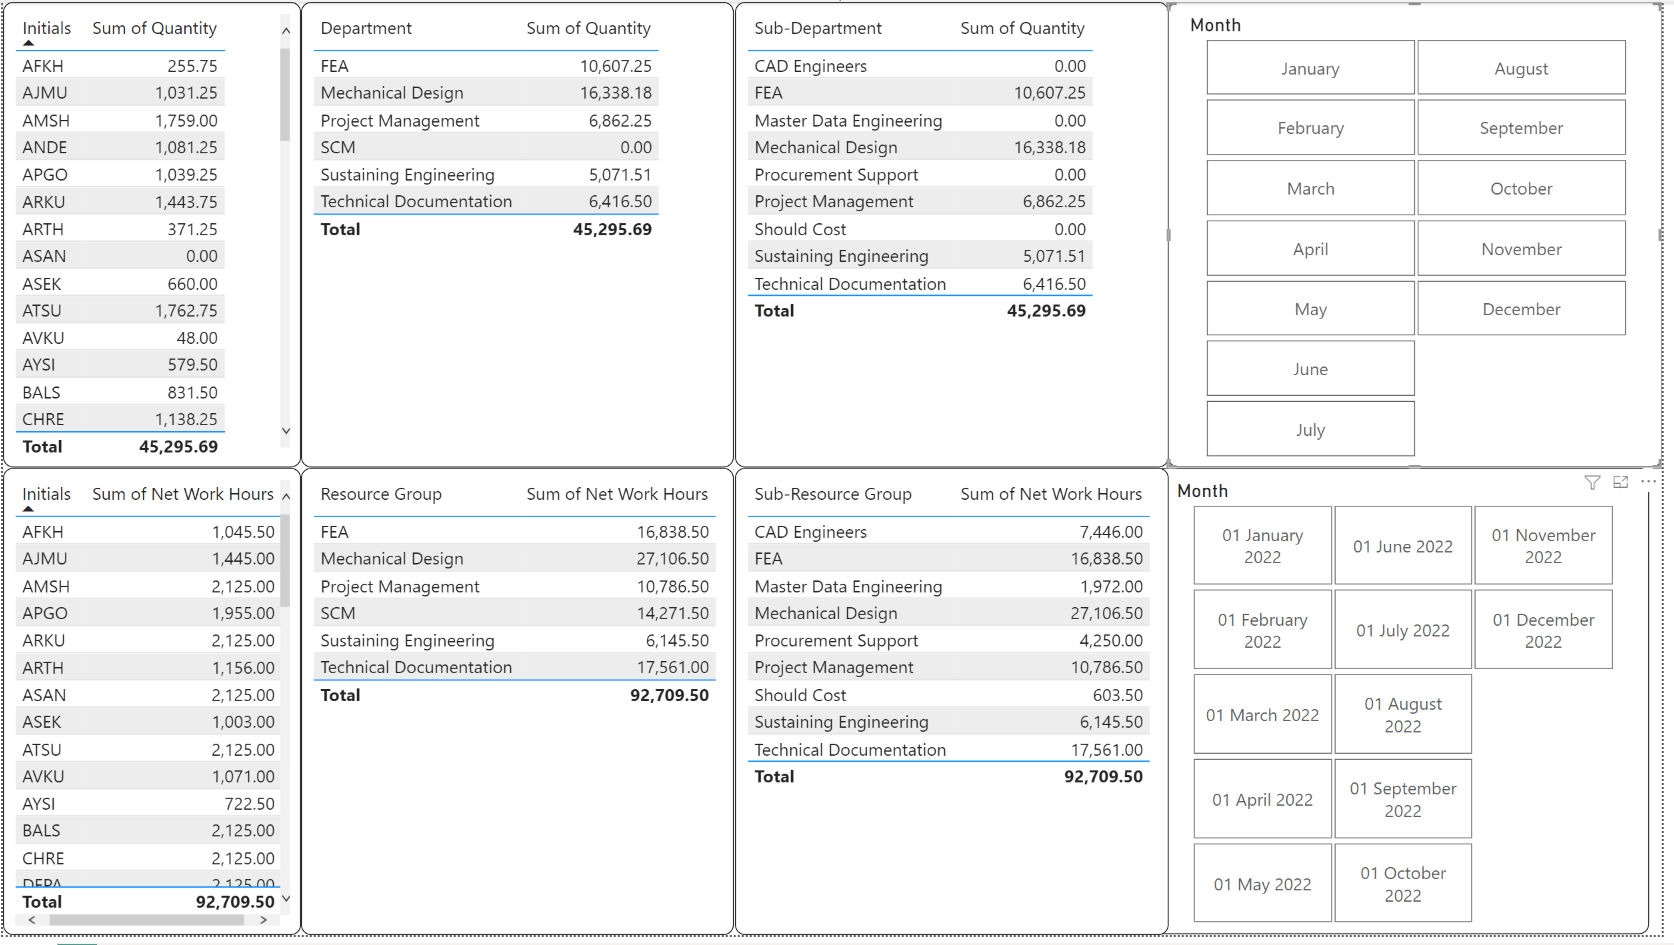Sort by Sub-Resource Group column header
This screenshot has height=945, width=1674.
[833, 494]
